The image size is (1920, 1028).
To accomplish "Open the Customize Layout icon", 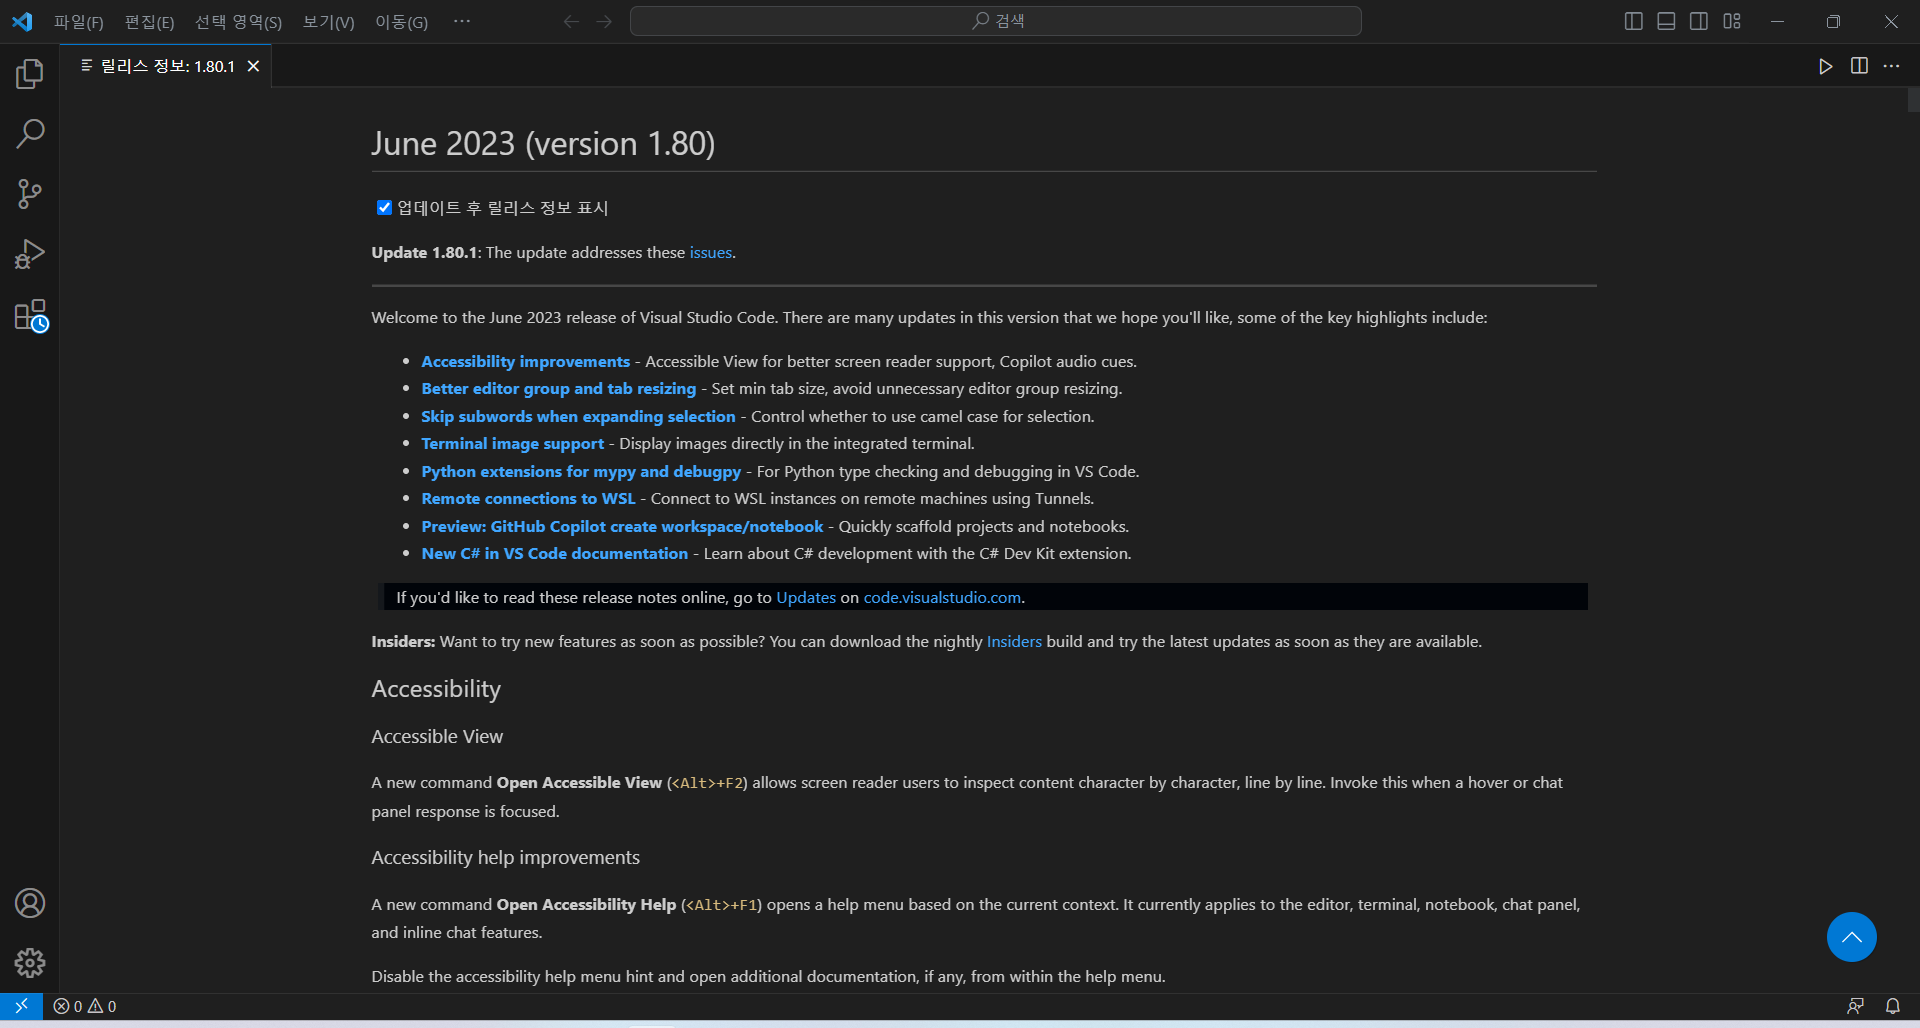I will (1732, 21).
